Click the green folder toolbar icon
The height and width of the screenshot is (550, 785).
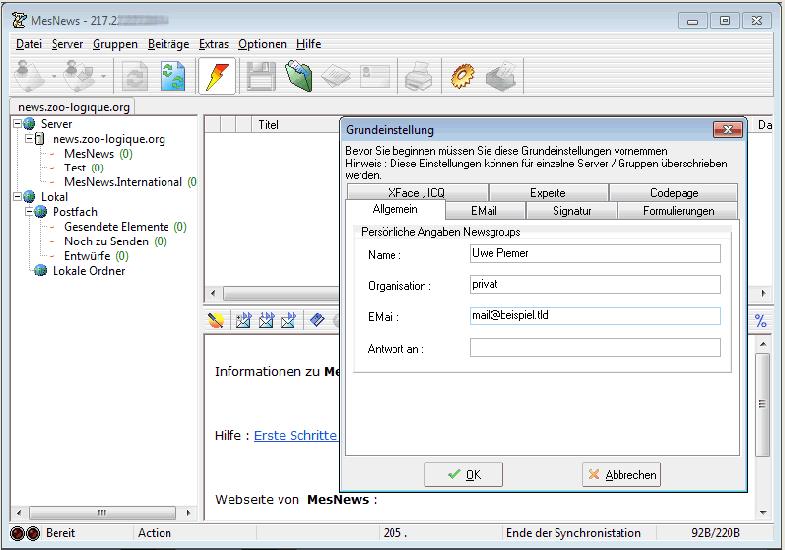(298, 77)
